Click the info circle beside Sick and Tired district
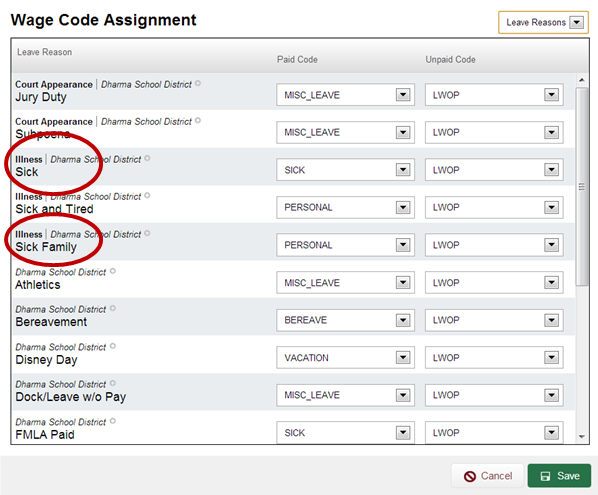This screenshot has height=495, width=598. coord(147,196)
